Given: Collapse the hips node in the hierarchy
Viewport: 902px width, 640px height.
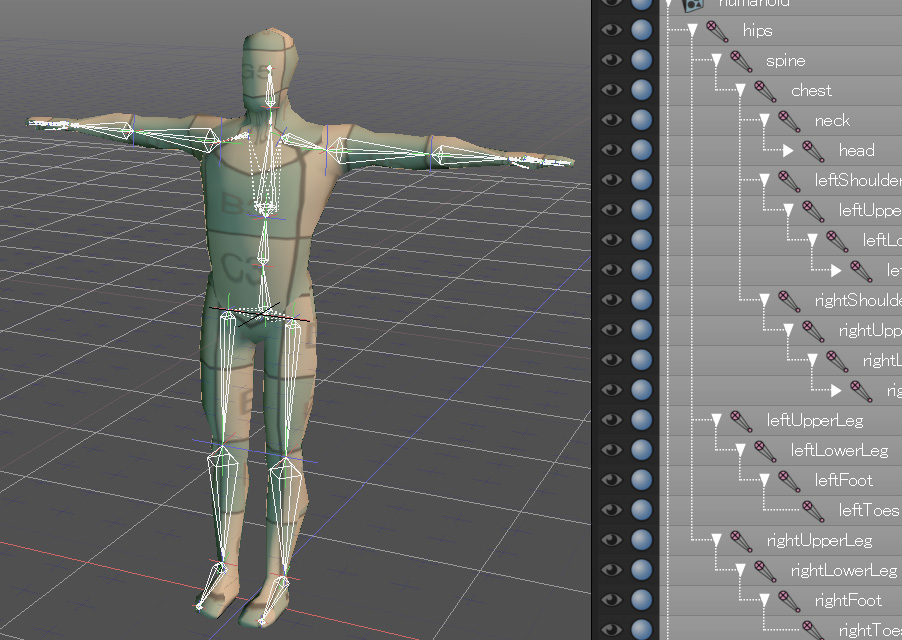Looking at the screenshot, I should click(x=693, y=30).
